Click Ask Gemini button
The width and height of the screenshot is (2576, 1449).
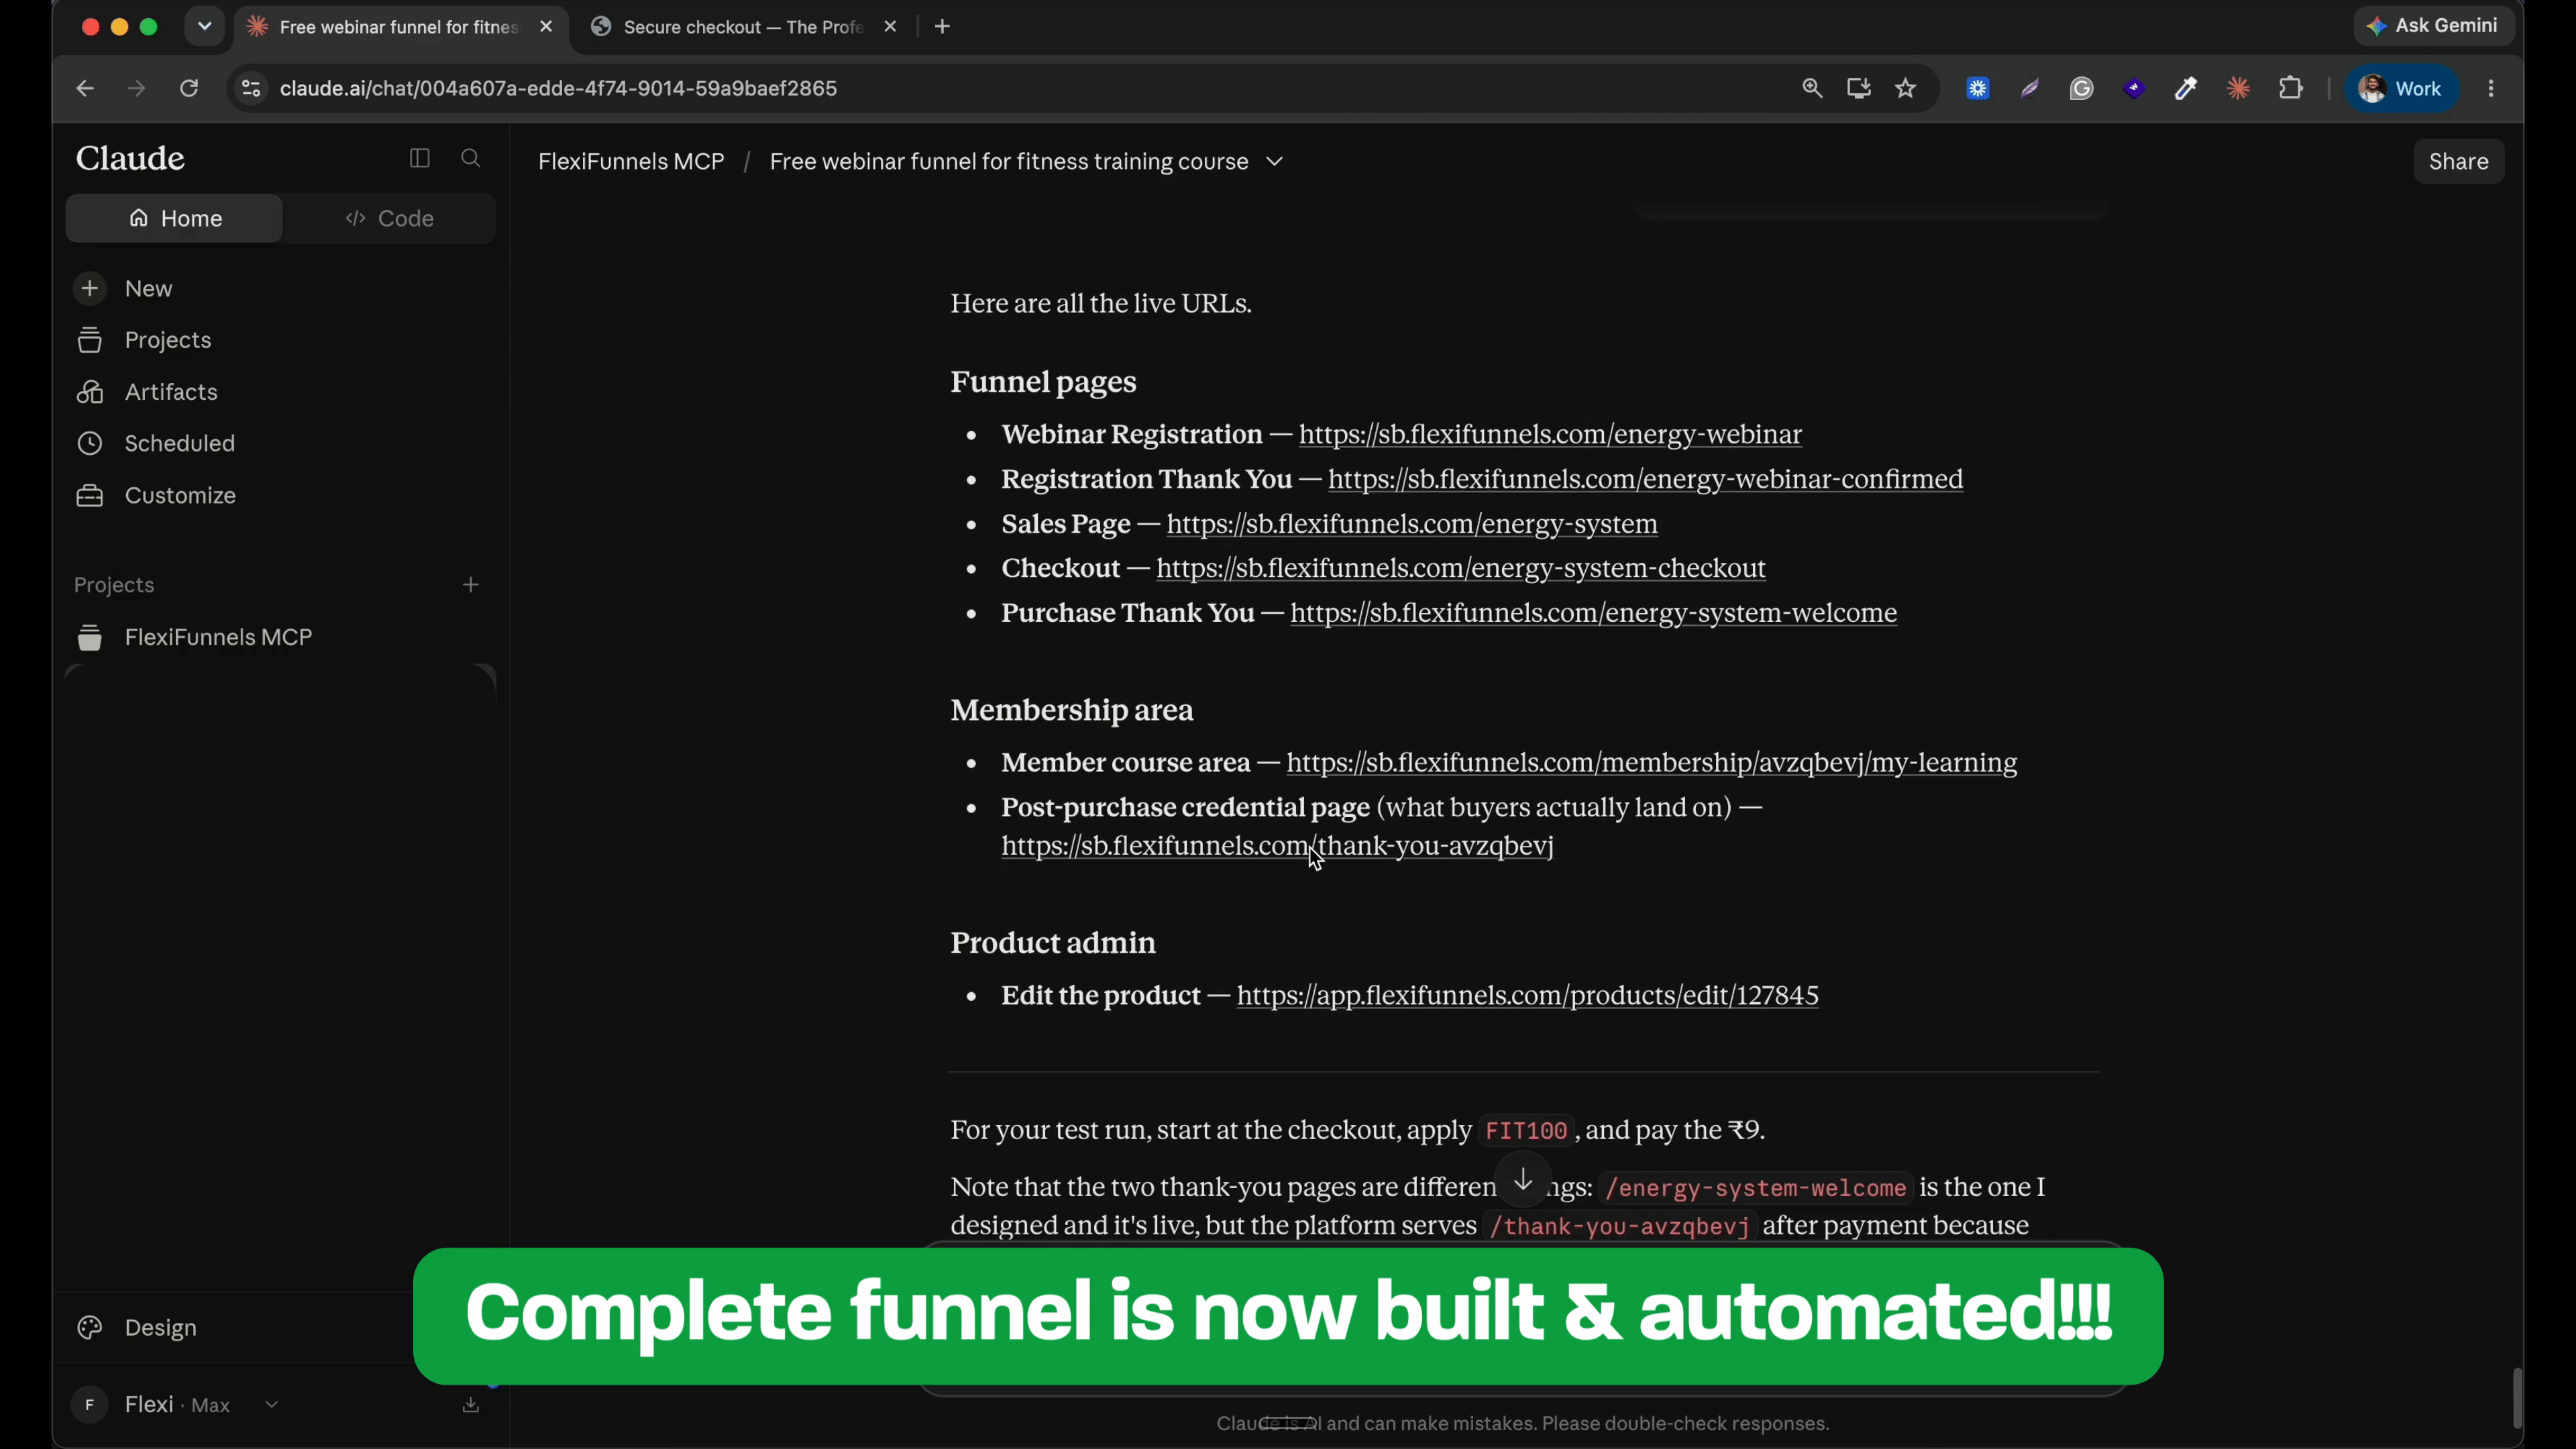click(2433, 26)
